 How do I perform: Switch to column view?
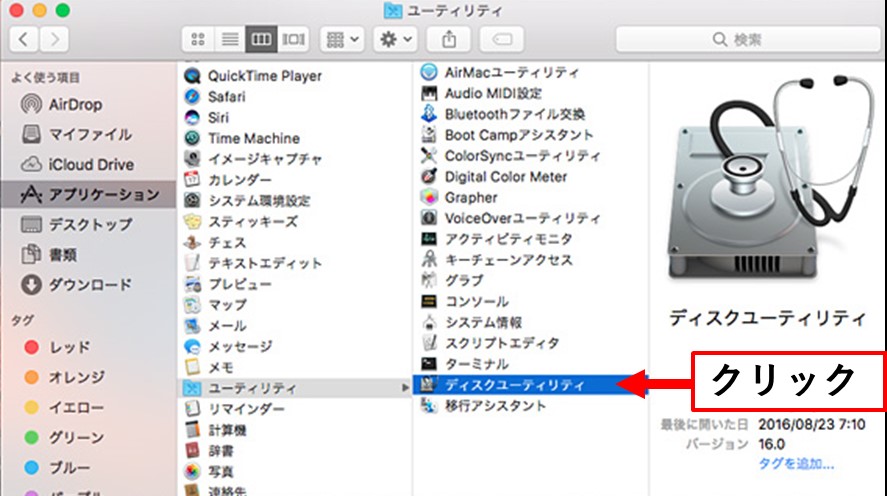point(261,40)
